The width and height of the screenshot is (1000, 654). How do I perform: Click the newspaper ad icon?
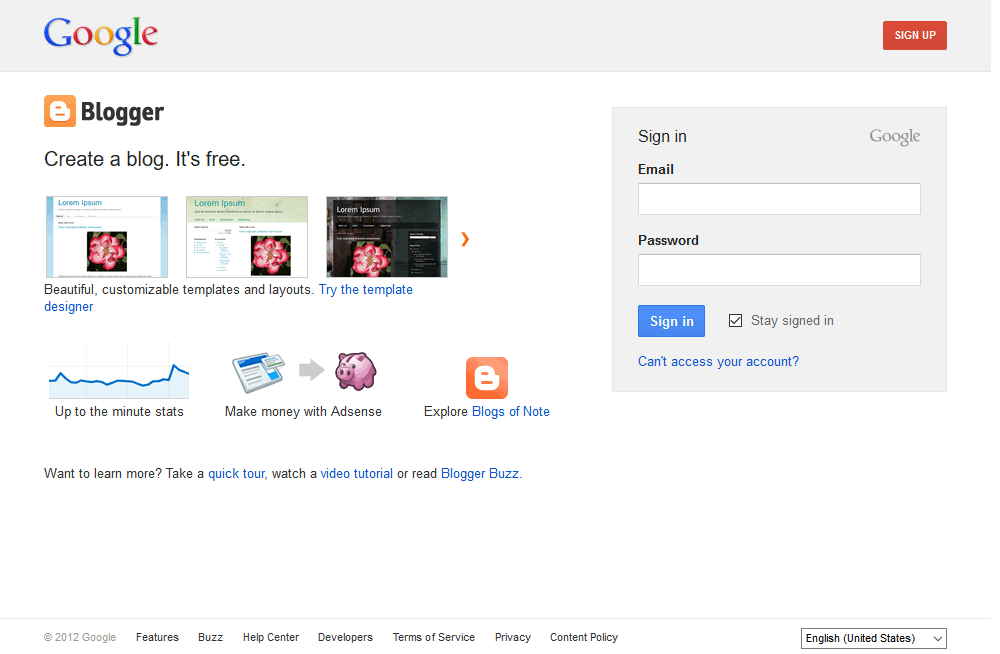258,373
